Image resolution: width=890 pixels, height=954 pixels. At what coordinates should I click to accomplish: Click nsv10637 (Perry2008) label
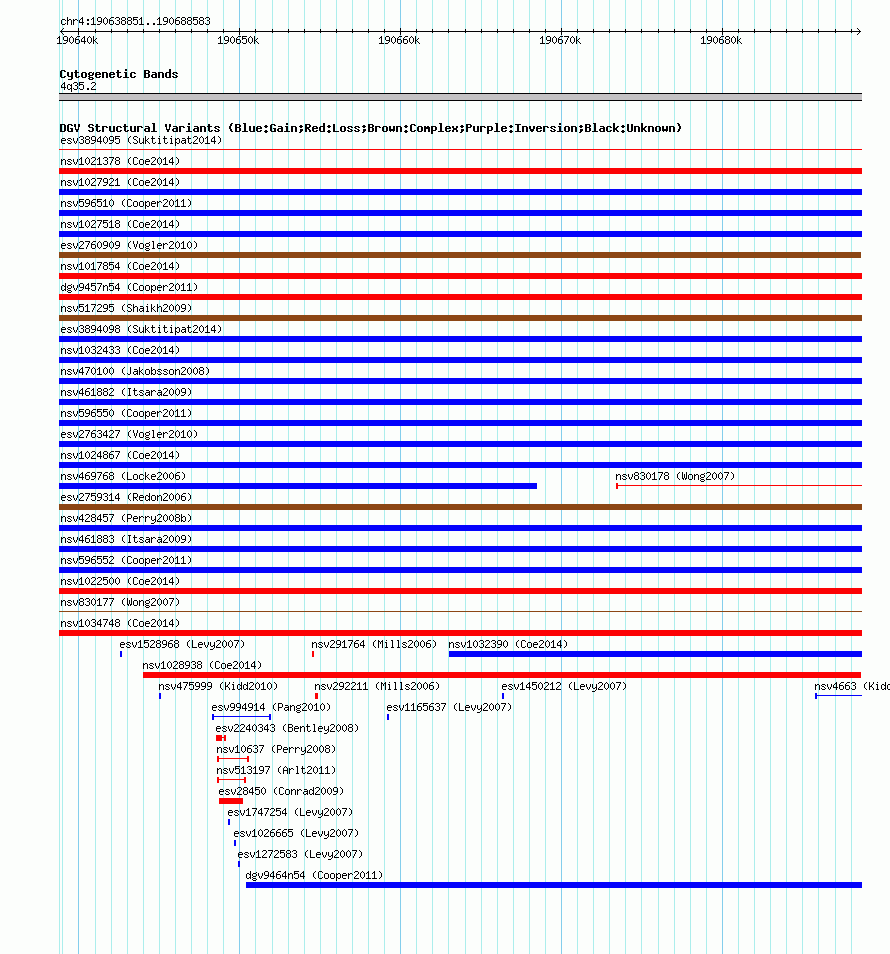(x=276, y=749)
